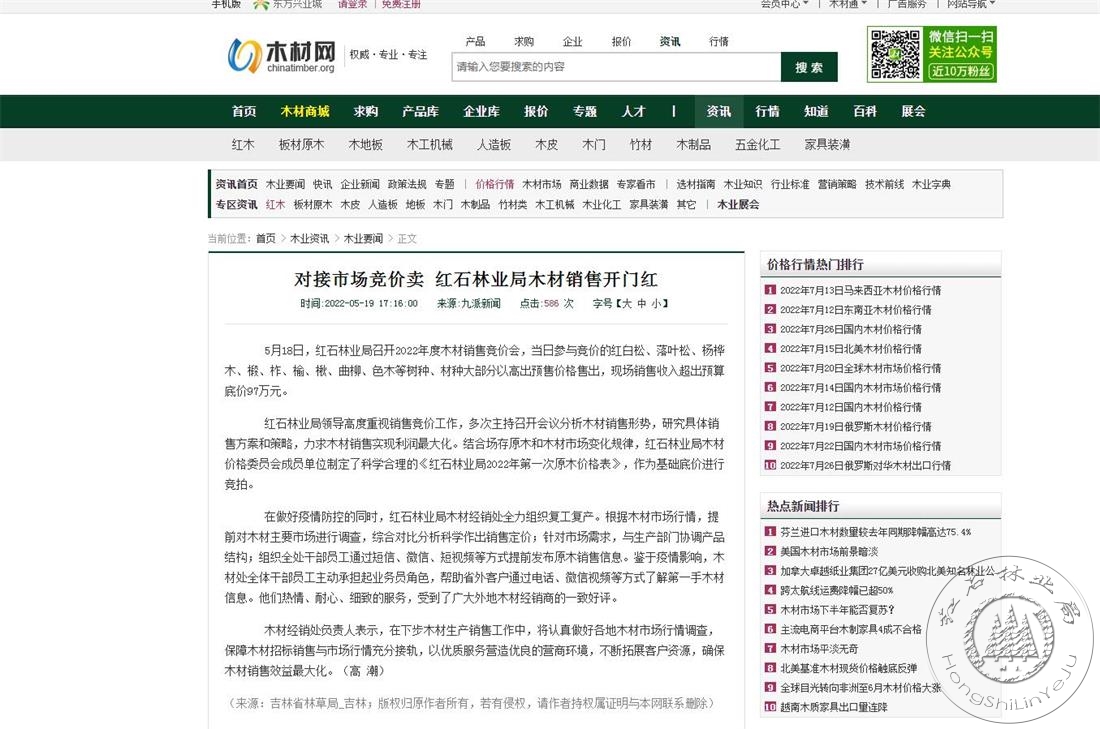The image size is (1100, 729).
Task: Click 木业资讯 breadcrumb link
Action: 309,239
